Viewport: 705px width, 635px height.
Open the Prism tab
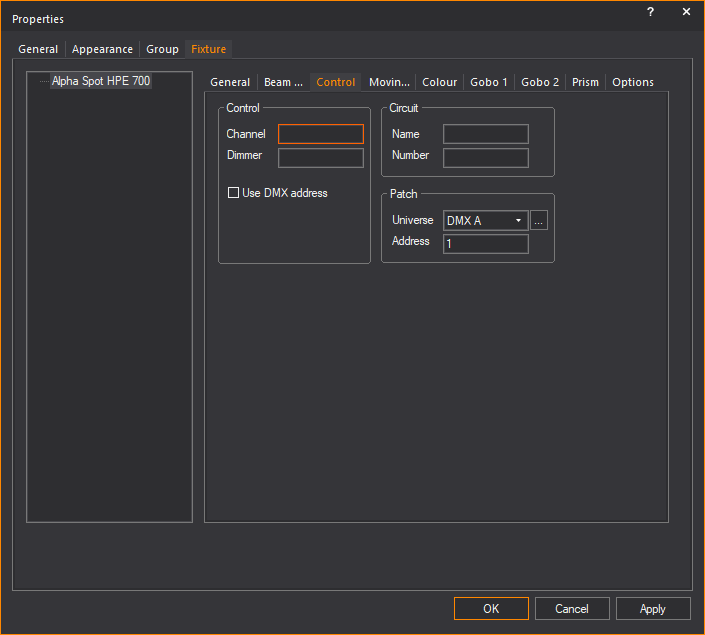pos(585,82)
